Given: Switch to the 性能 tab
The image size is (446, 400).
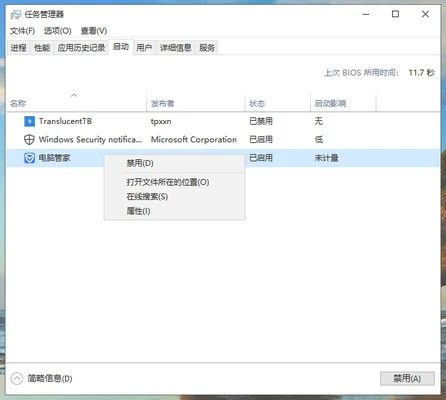Looking at the screenshot, I should (x=42, y=48).
